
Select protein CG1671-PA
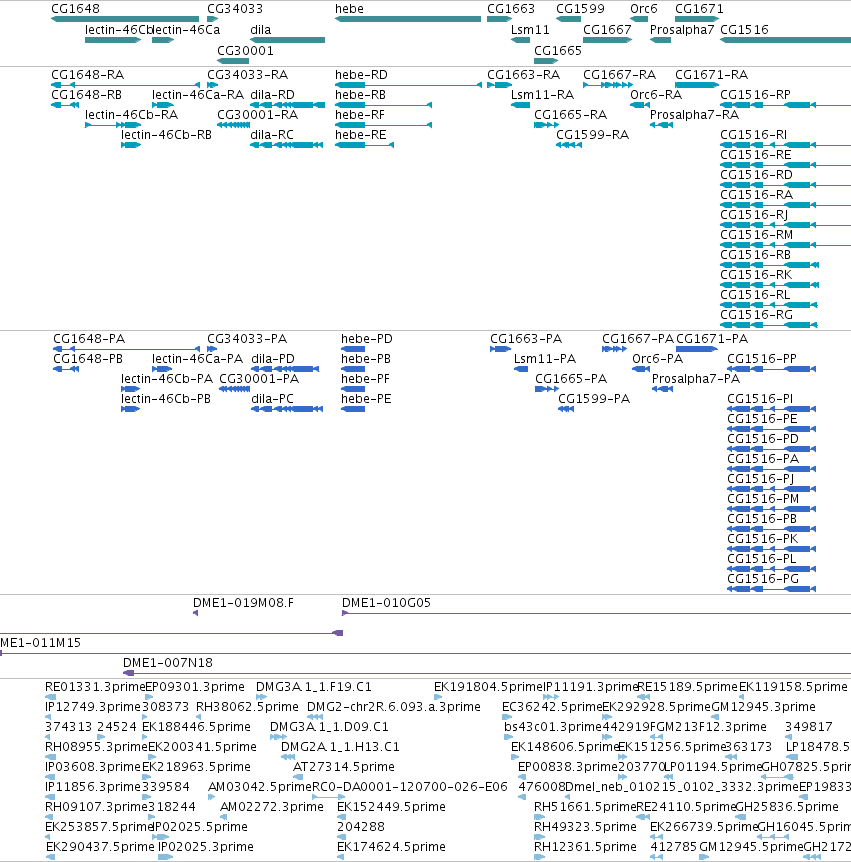697,349
